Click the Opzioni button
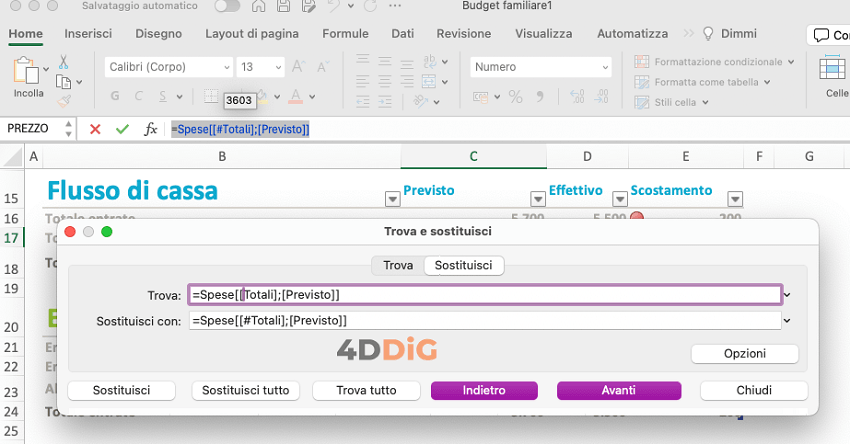 pyautogui.click(x=745, y=354)
